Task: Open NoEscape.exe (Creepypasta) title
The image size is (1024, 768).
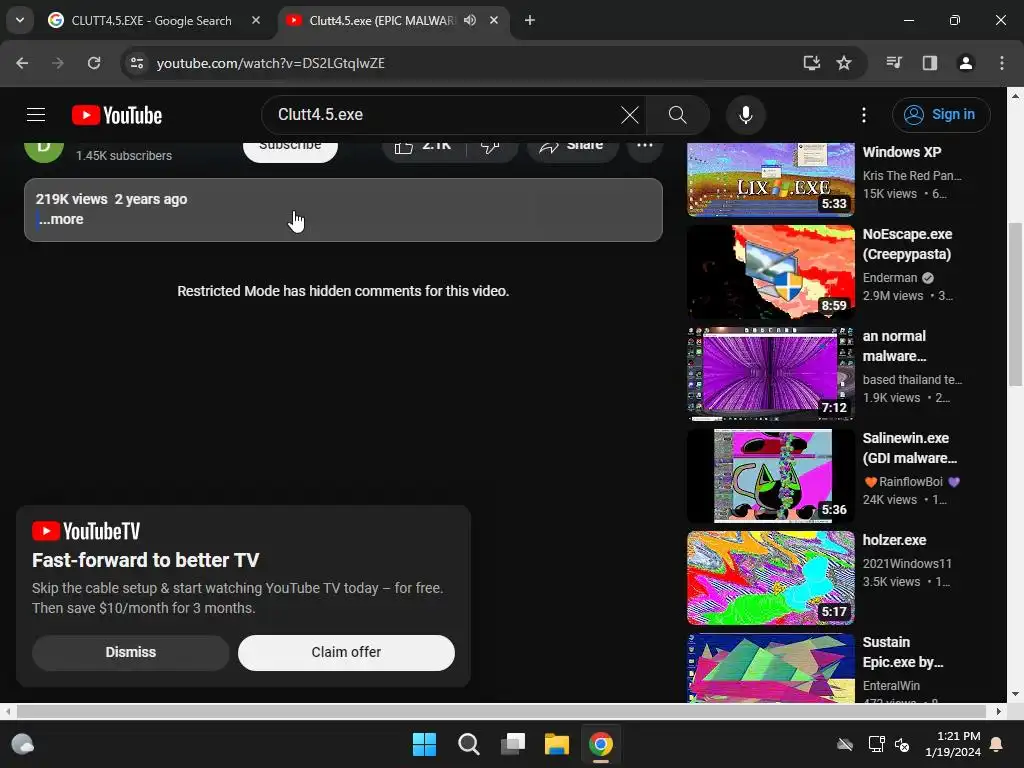Action: click(907, 244)
